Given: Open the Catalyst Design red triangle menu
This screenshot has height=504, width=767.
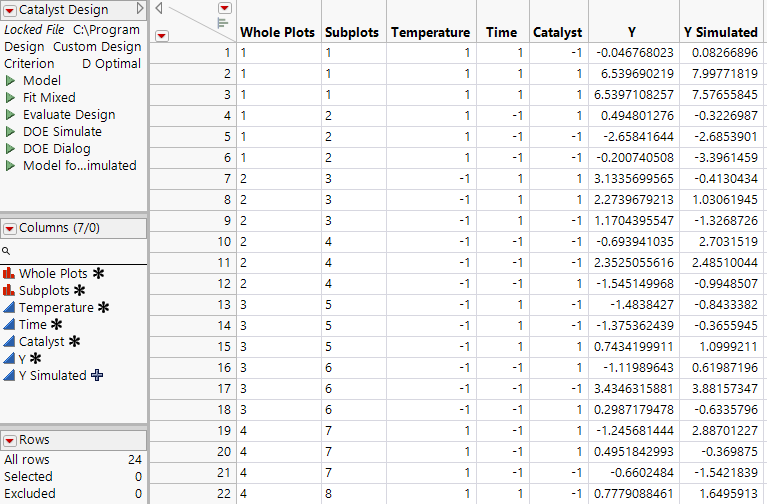Looking at the screenshot, I should pyautogui.click(x=10, y=10).
